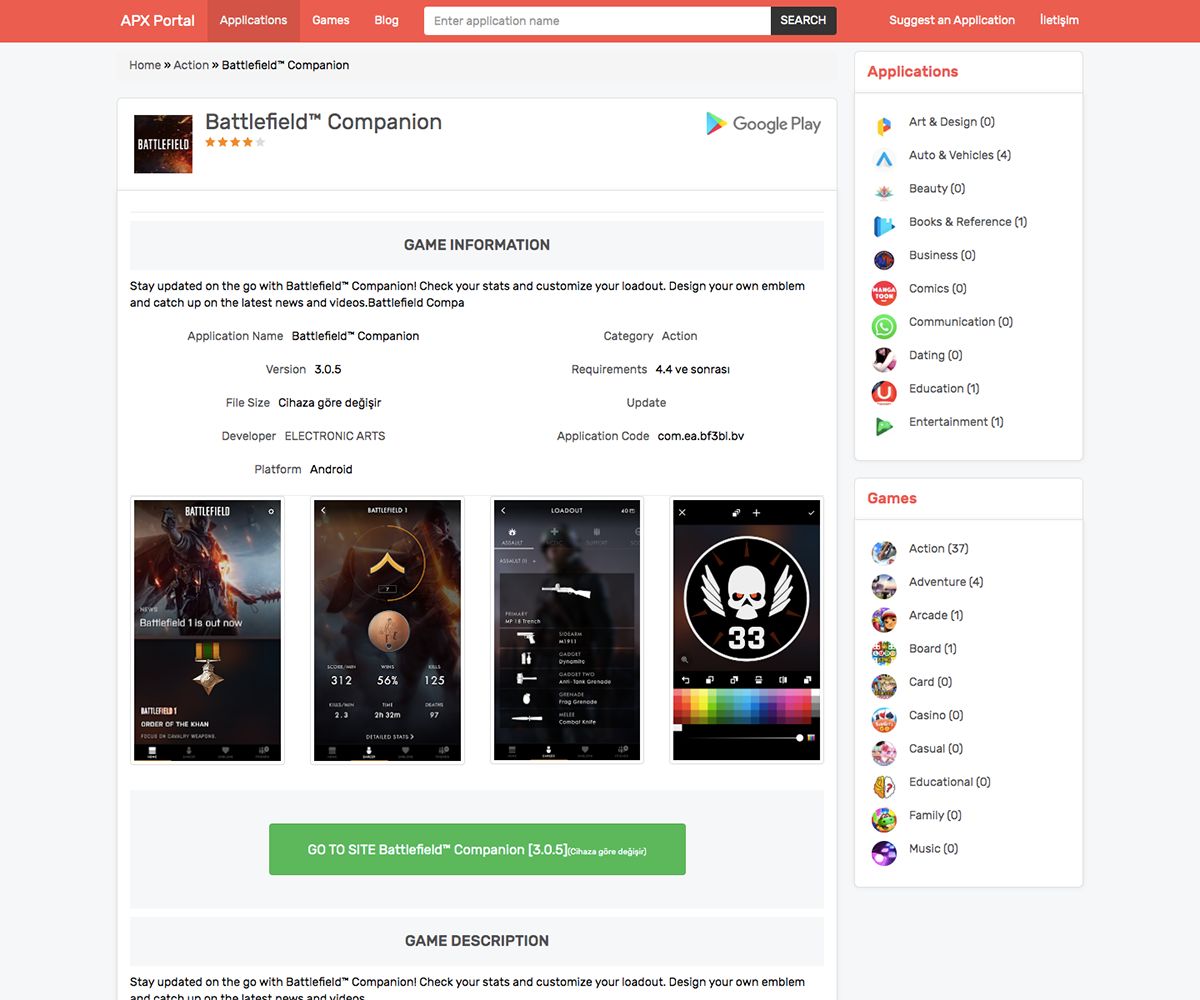Open Arcade (1) games link

(936, 615)
